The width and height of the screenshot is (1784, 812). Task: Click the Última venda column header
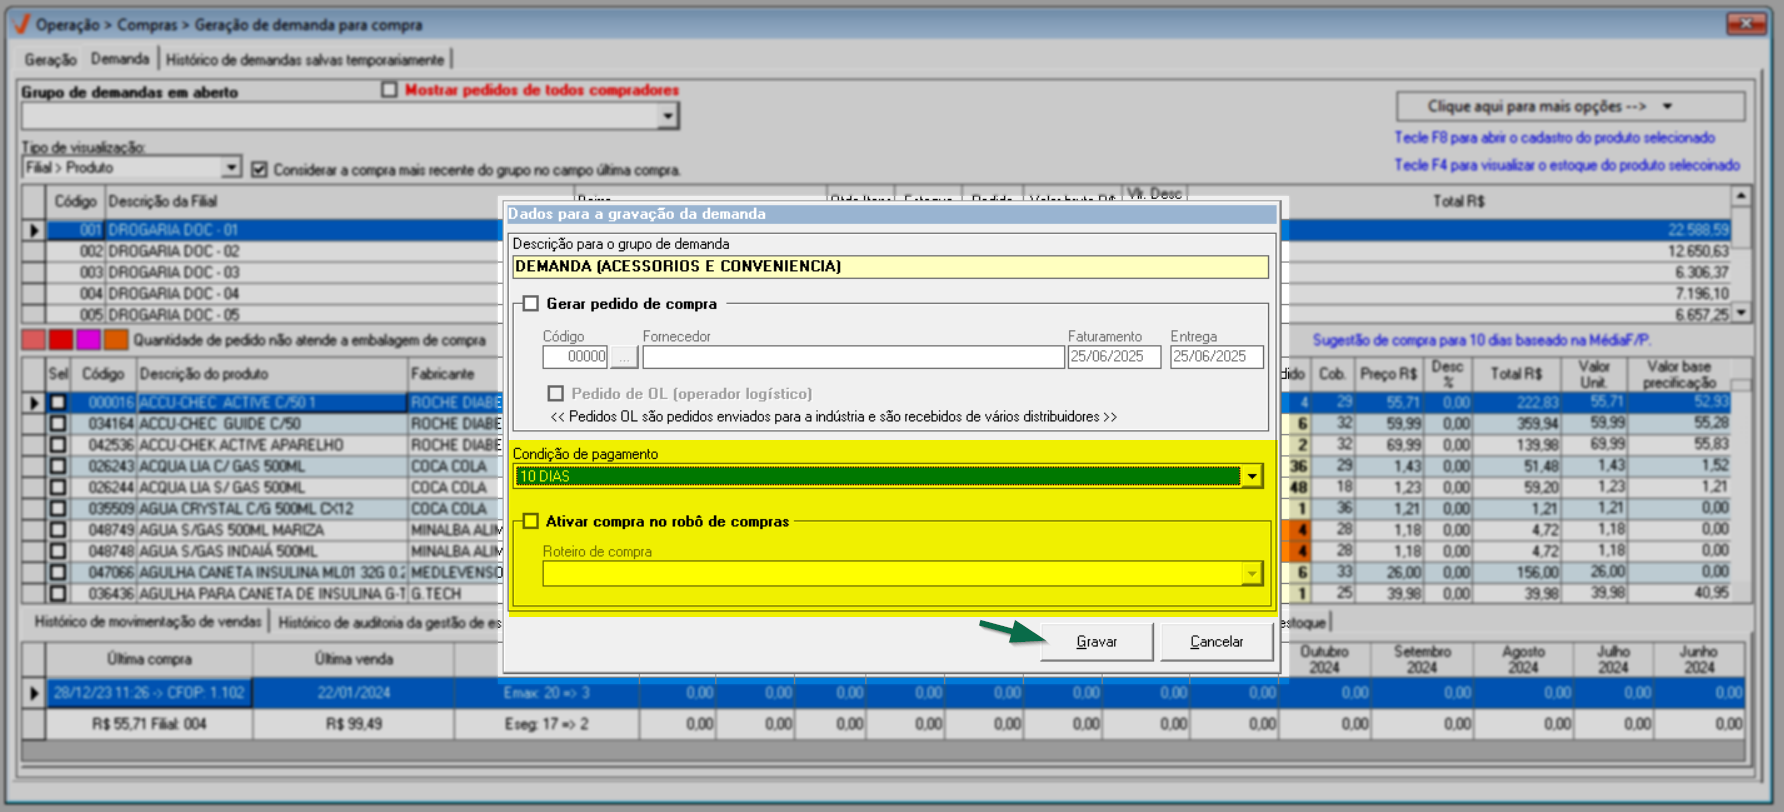pyautogui.click(x=353, y=659)
